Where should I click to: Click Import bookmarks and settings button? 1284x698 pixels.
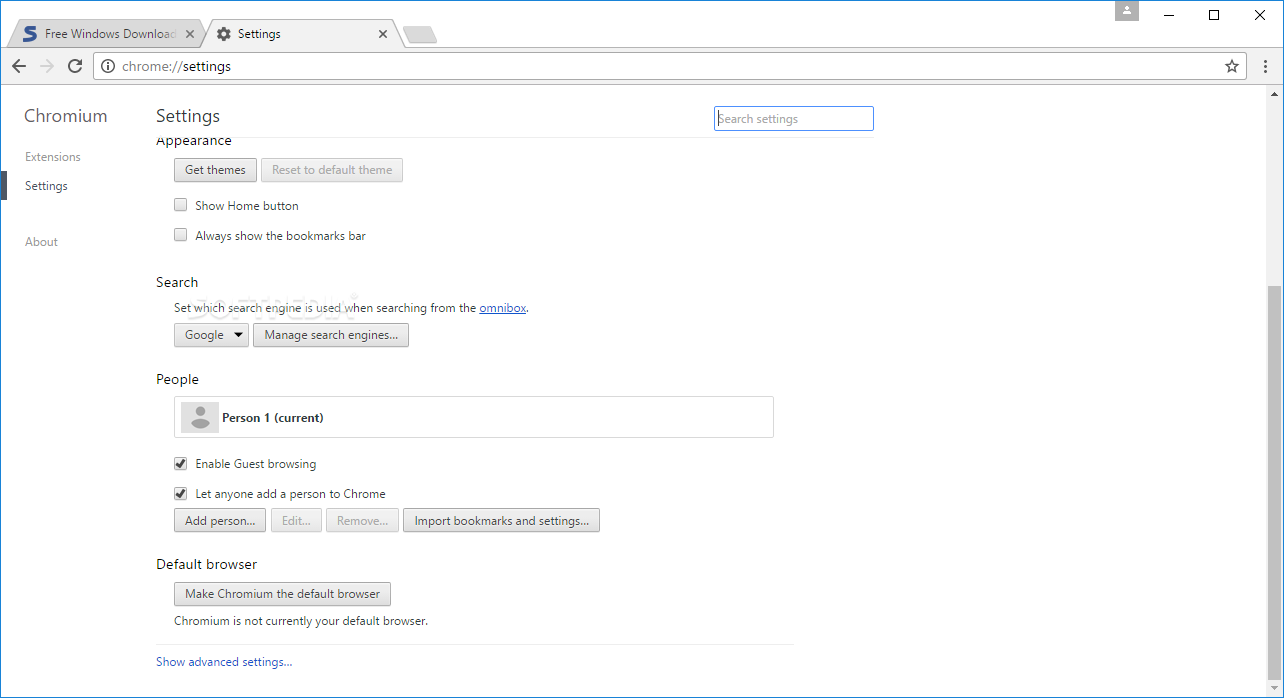(501, 521)
